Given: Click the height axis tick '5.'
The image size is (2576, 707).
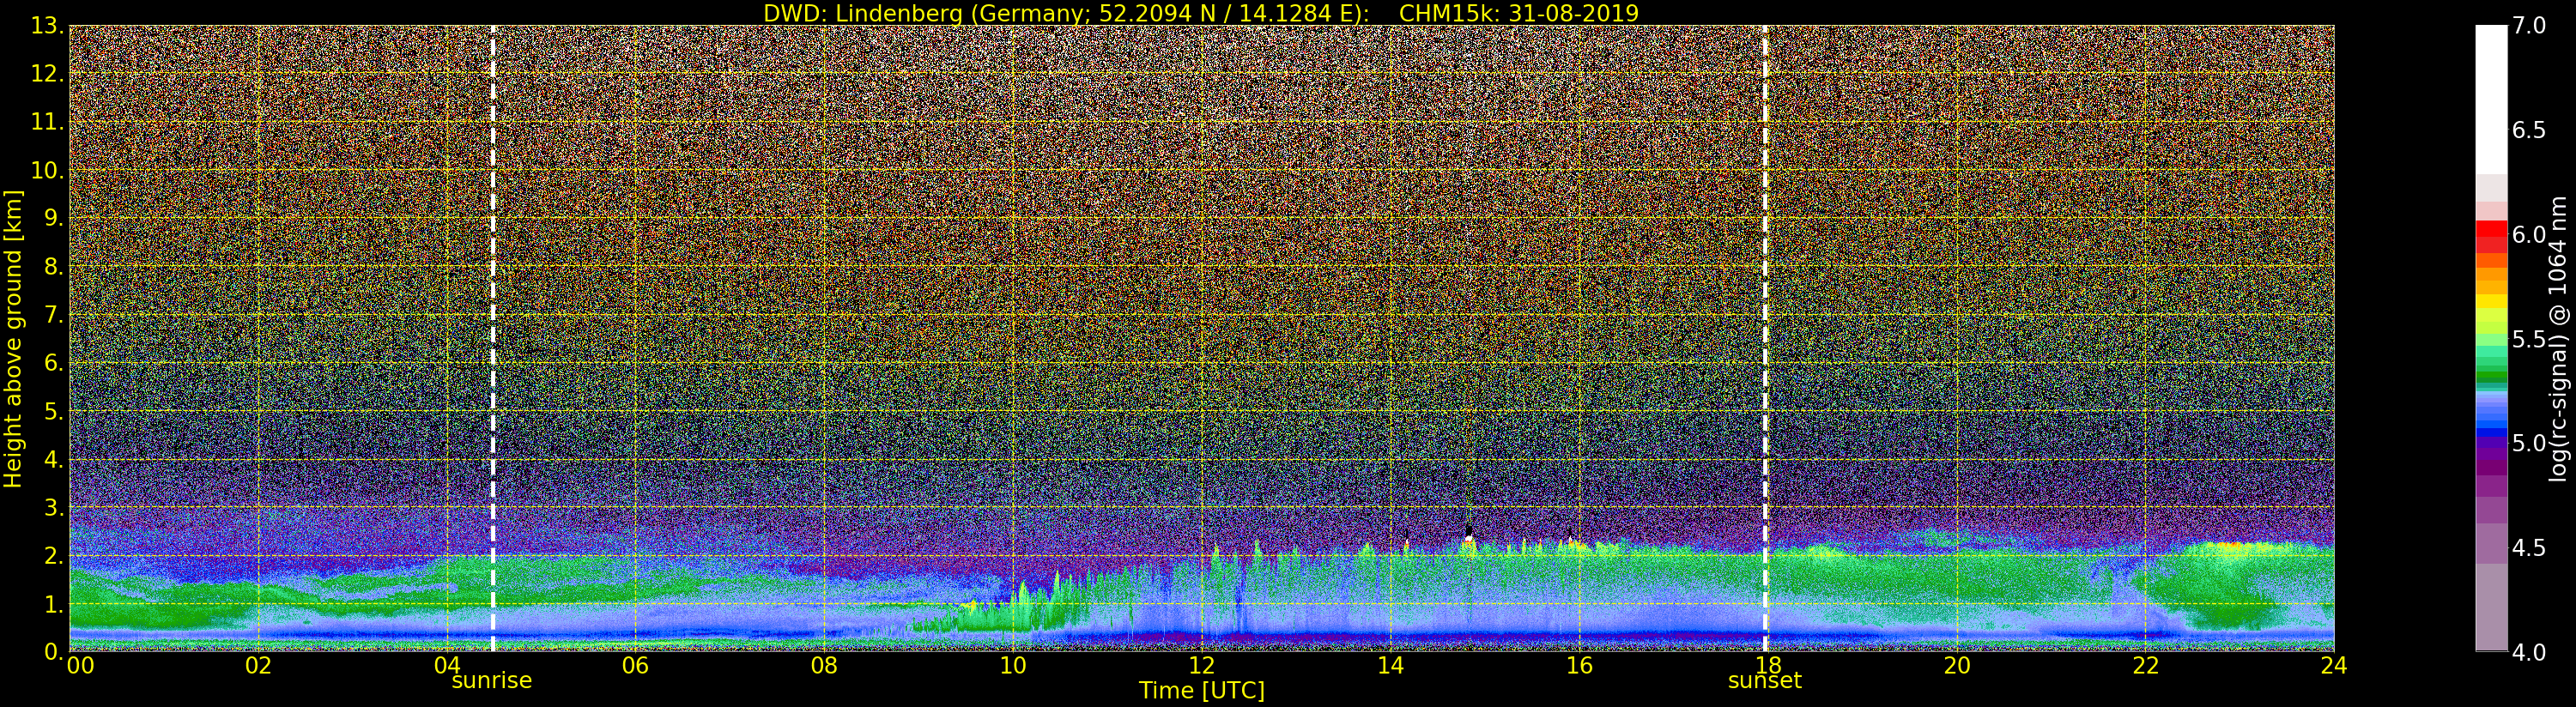Looking at the screenshot, I should point(55,411).
